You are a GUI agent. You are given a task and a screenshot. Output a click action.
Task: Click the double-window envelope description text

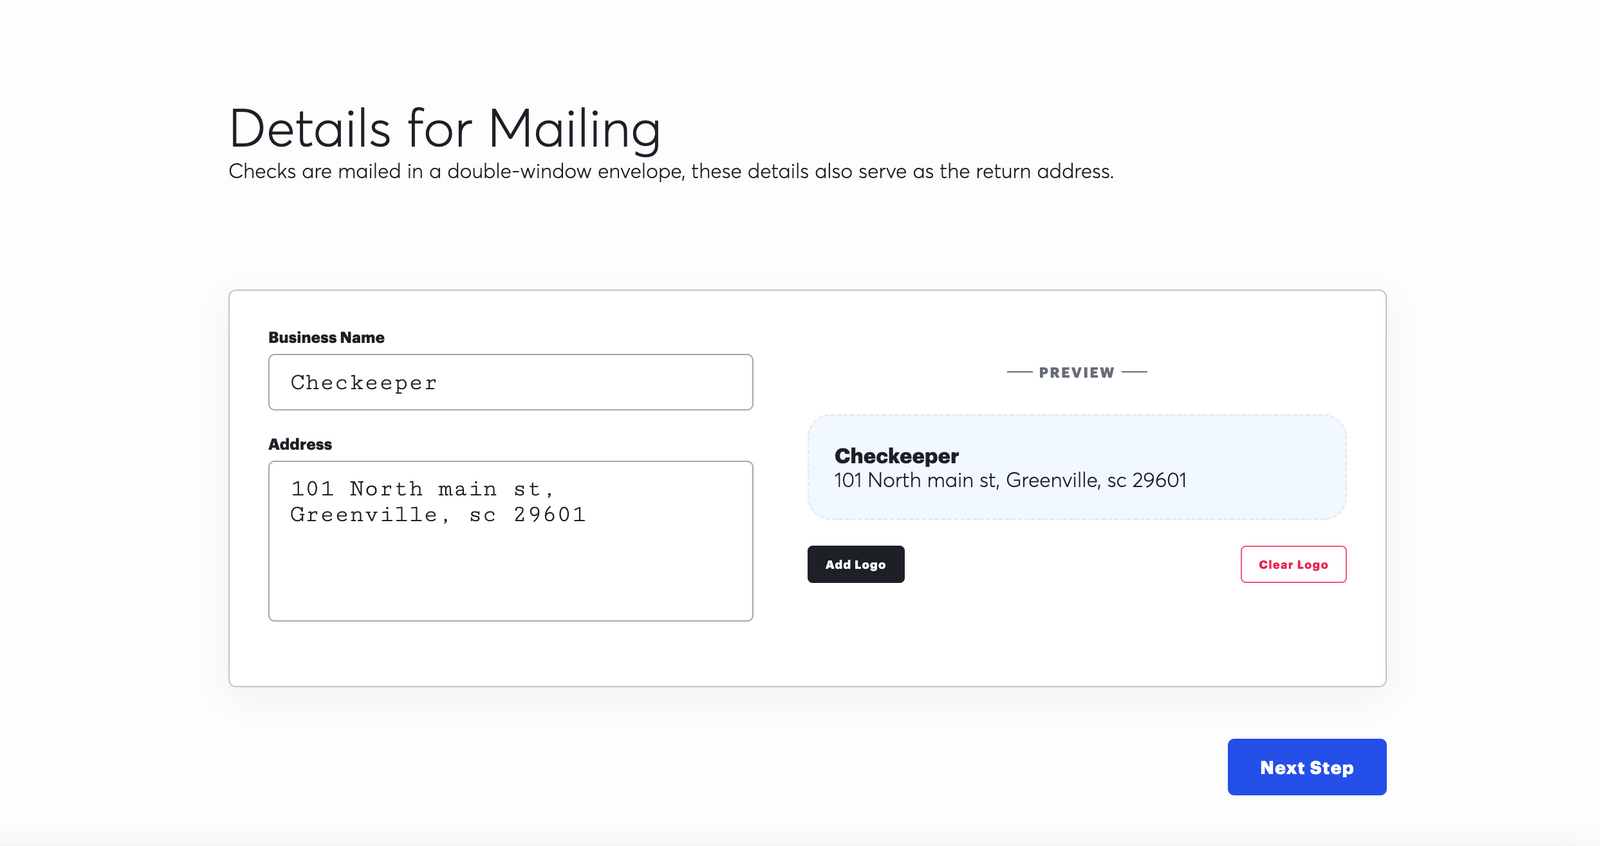tap(671, 171)
